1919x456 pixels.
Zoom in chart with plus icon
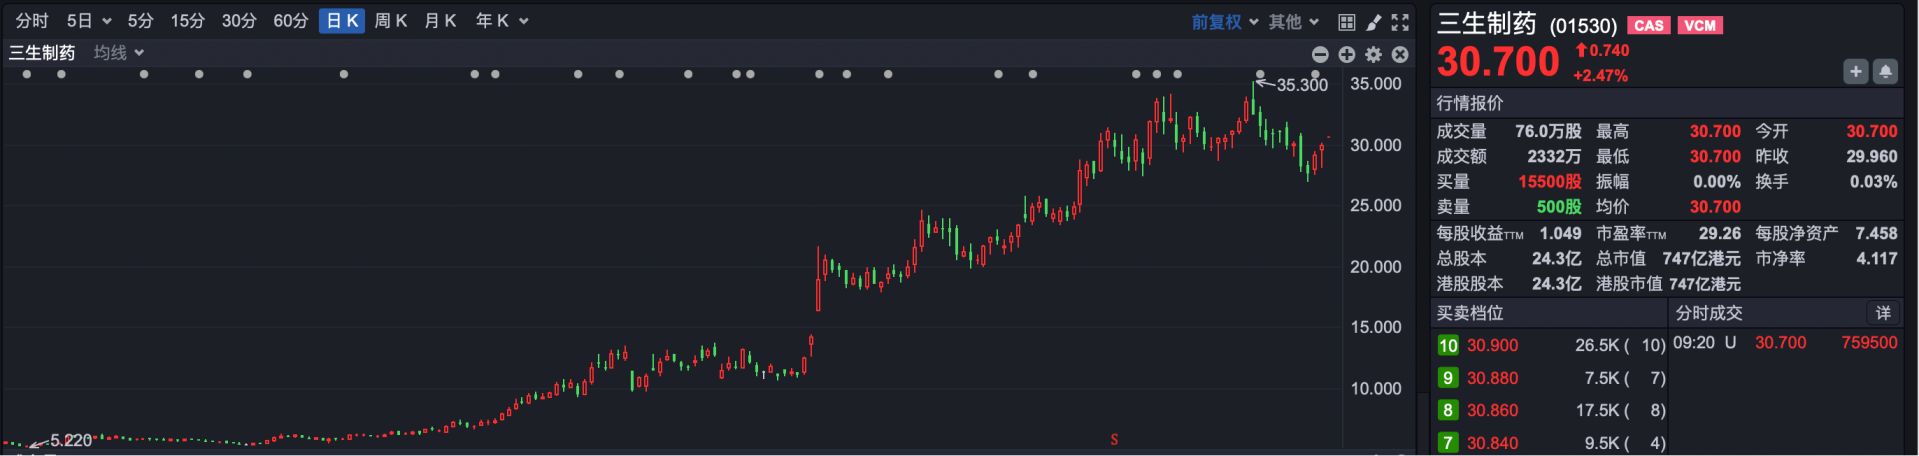(x=1347, y=55)
